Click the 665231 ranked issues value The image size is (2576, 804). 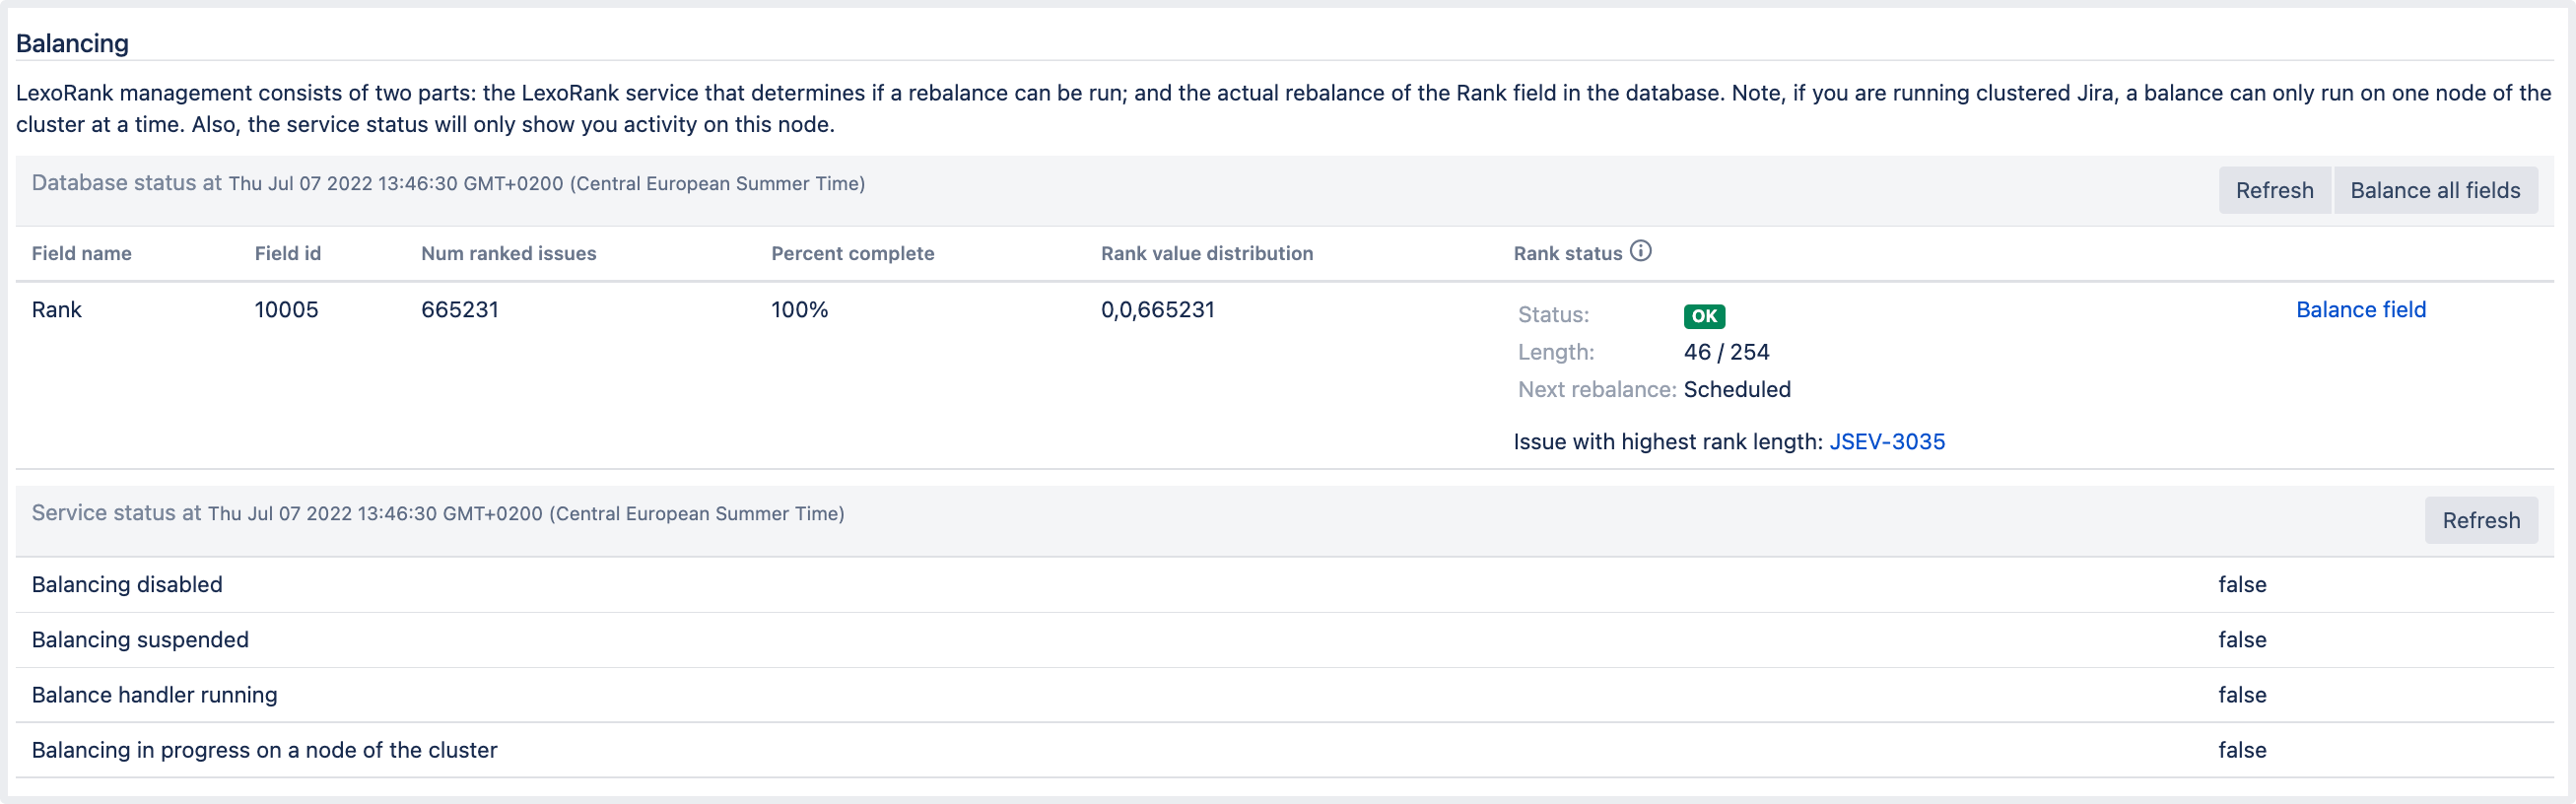(459, 309)
